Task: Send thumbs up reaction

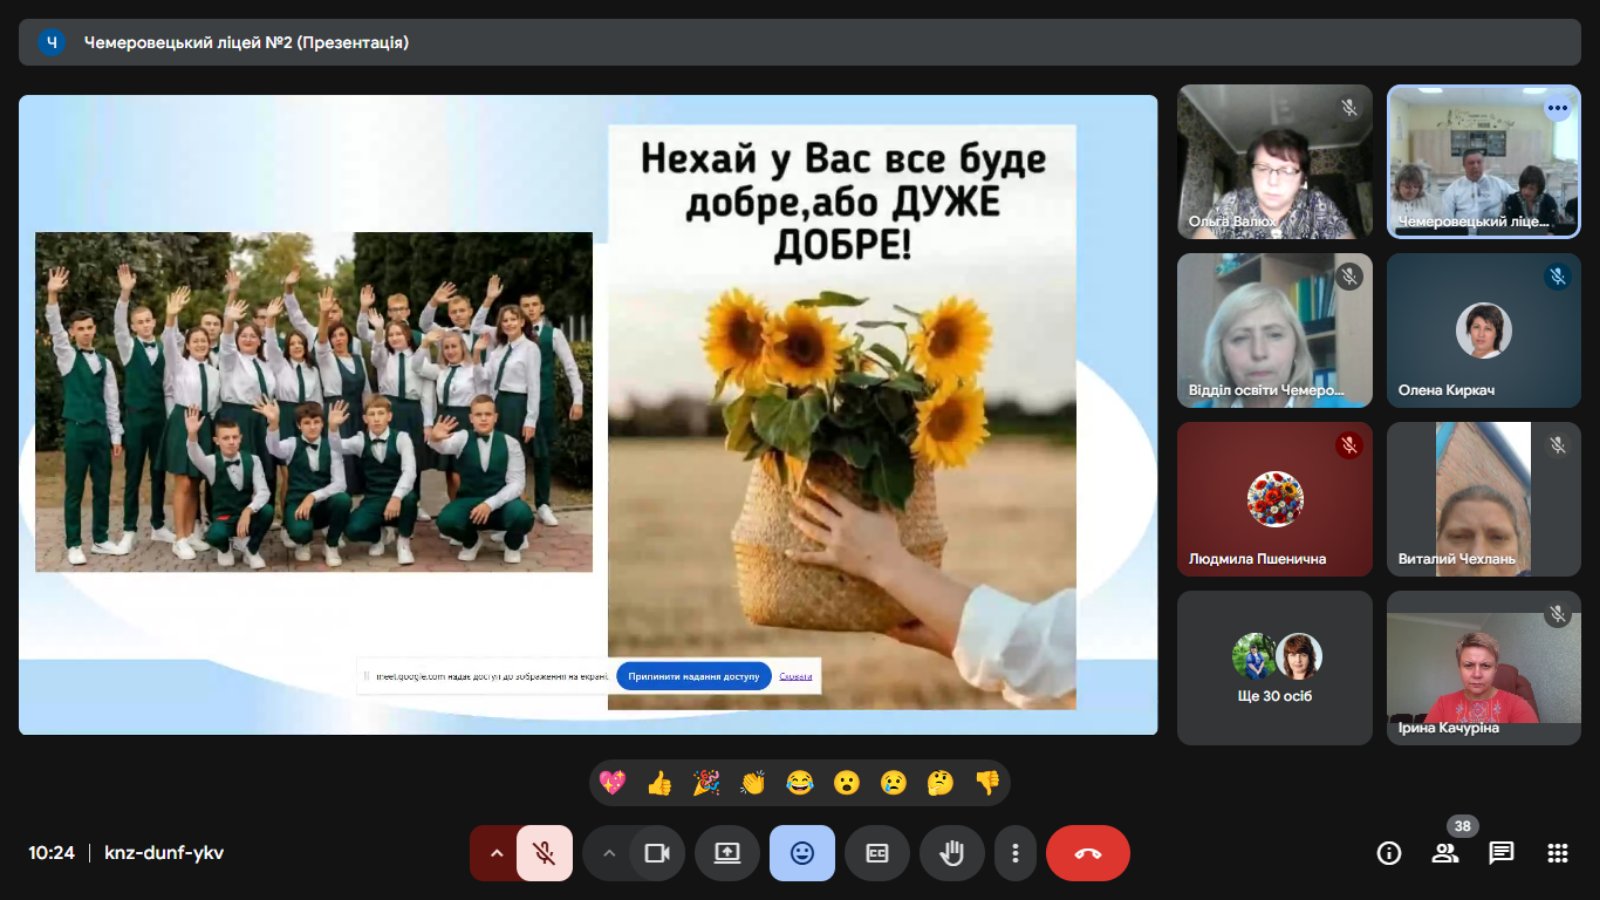Action: click(659, 783)
